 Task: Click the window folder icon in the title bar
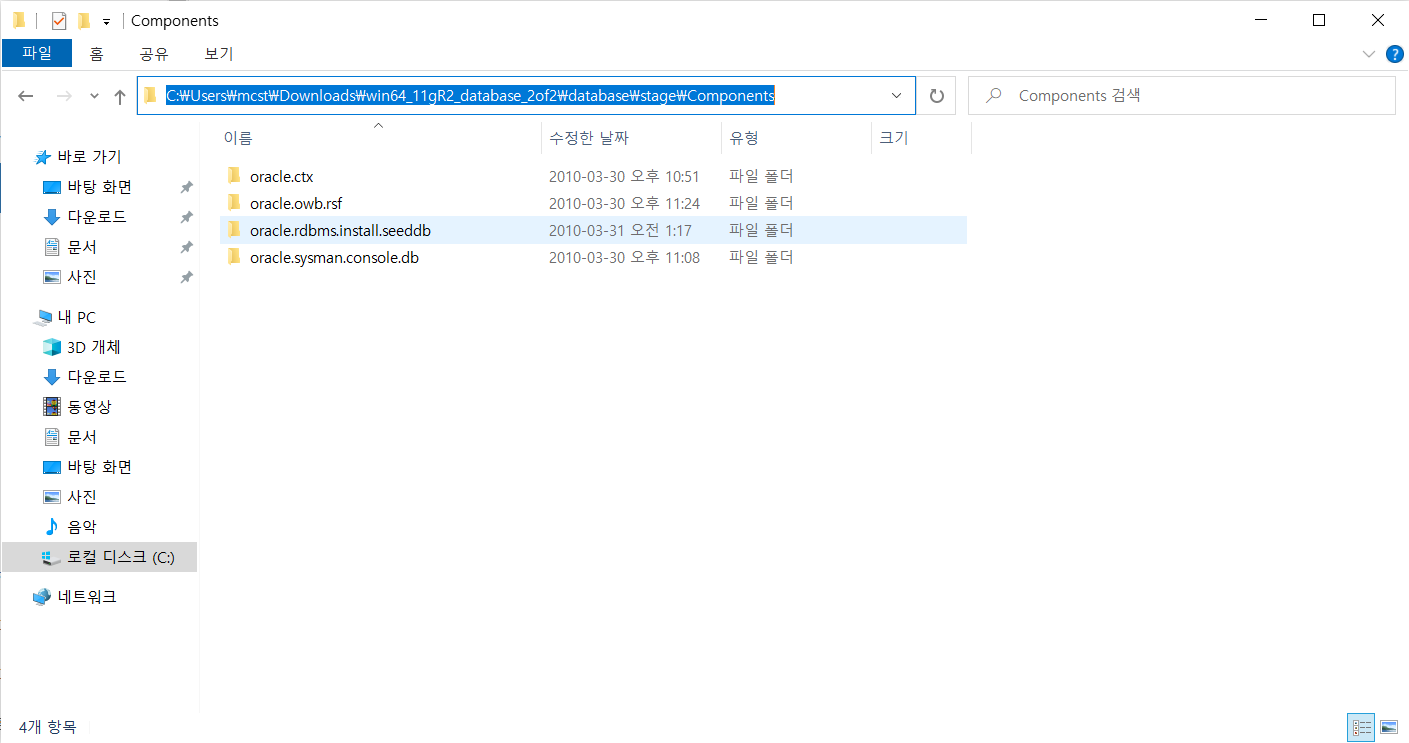19,20
